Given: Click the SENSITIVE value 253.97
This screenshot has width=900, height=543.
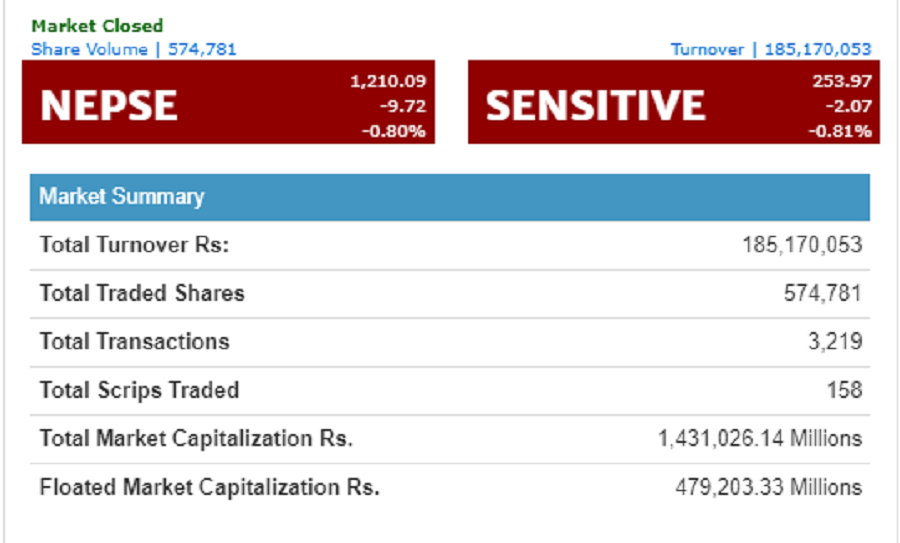Looking at the screenshot, I should pyautogui.click(x=842, y=81).
